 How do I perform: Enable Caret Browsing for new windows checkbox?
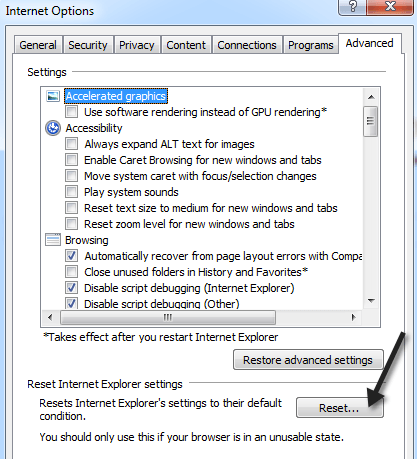[x=71, y=160]
